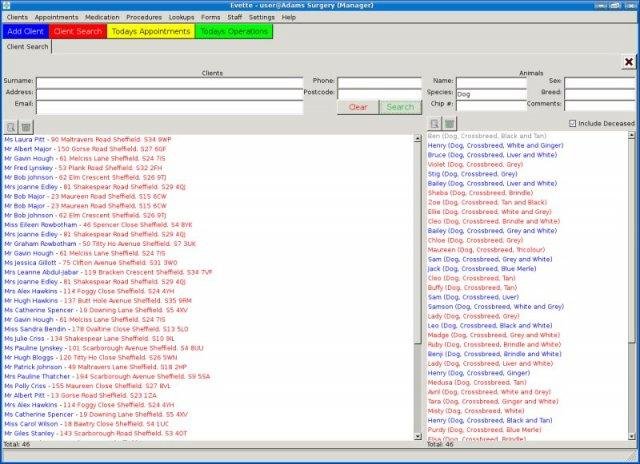Click the animals list scrollbar up arrow

(631, 135)
